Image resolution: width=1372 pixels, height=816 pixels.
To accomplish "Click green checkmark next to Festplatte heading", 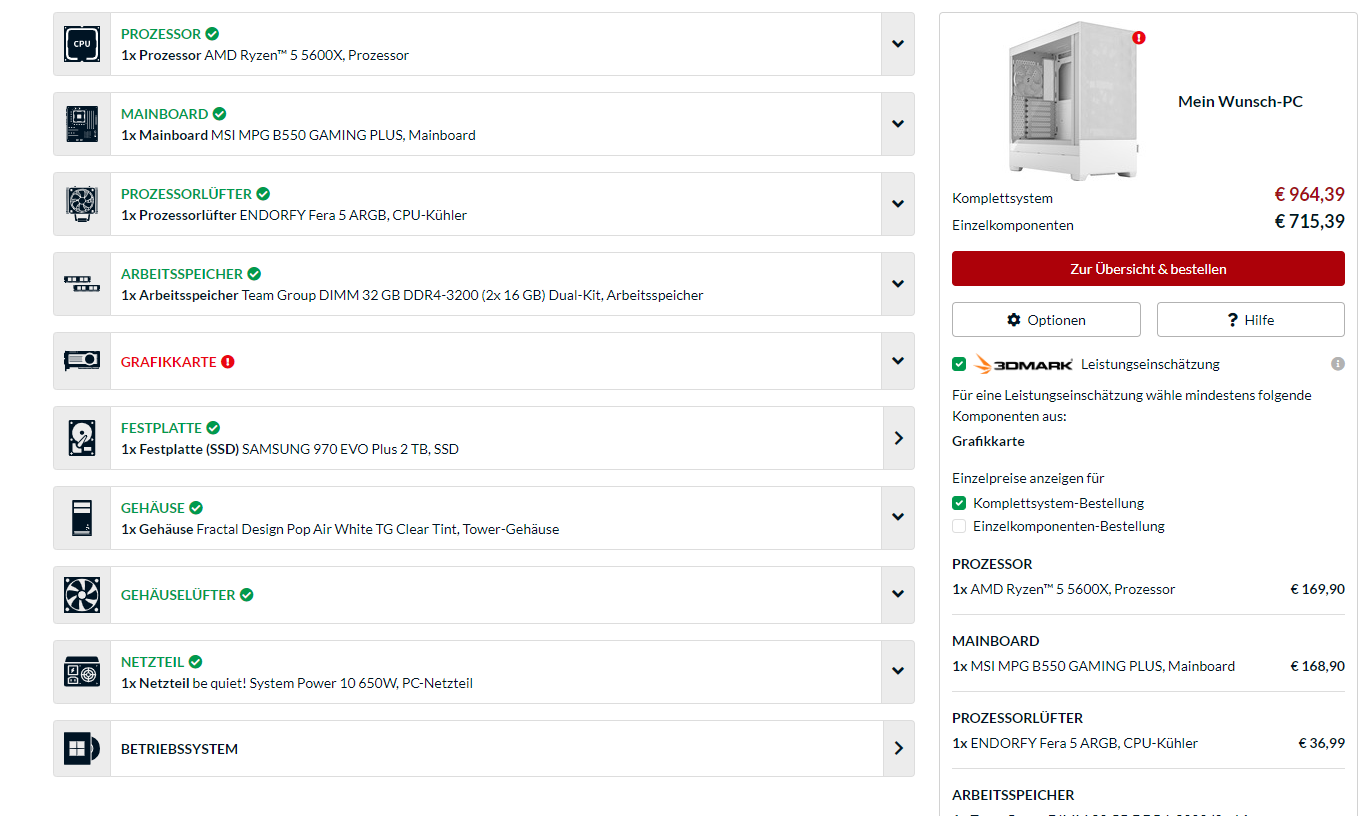I will click(213, 428).
